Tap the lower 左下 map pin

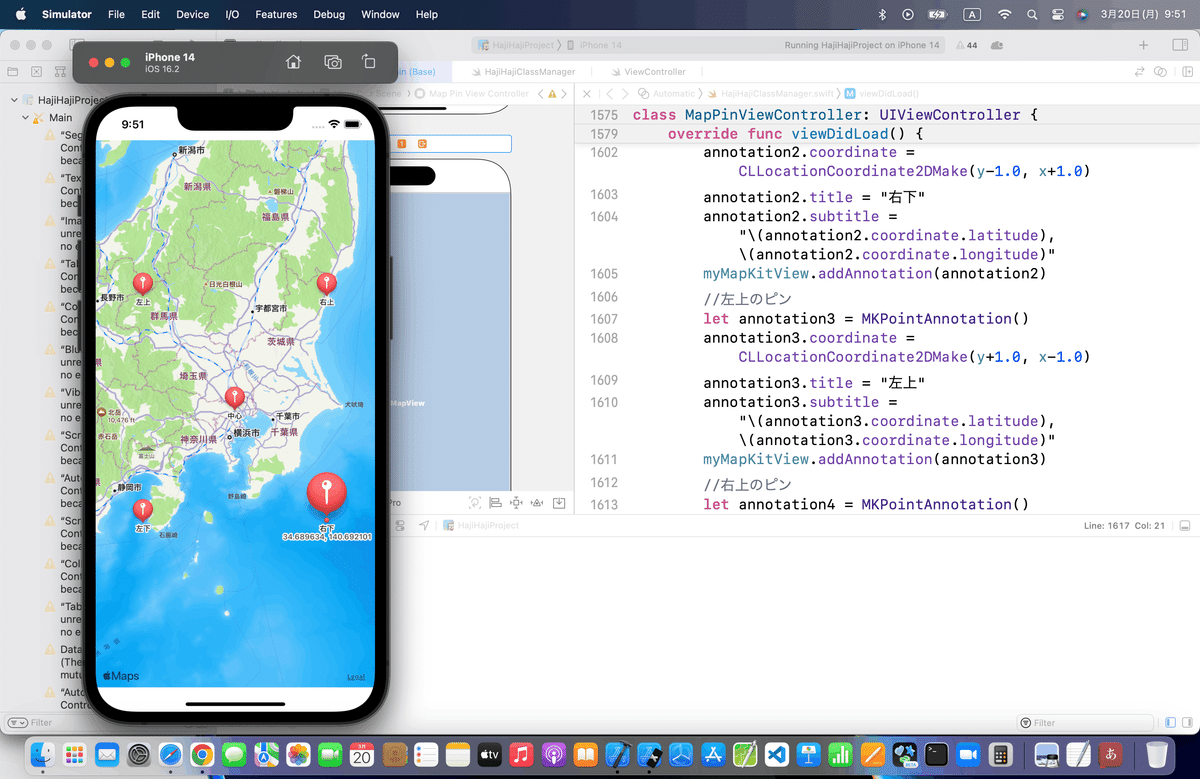coord(143,510)
